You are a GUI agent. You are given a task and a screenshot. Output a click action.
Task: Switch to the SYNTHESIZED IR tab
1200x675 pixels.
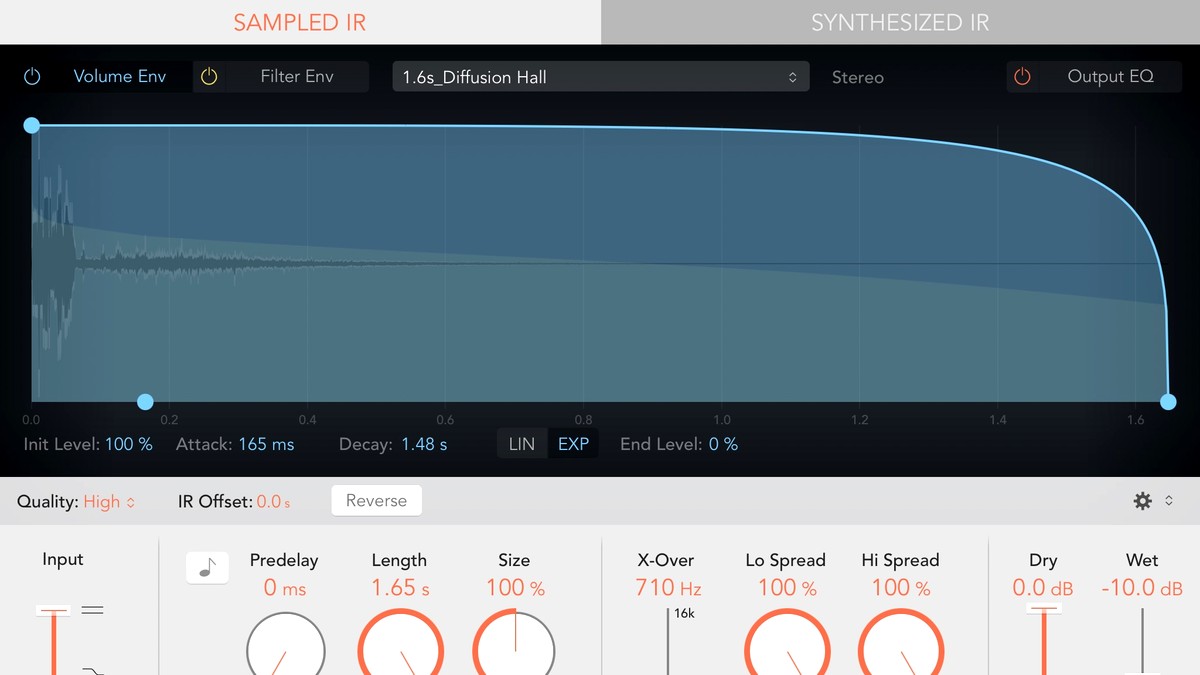tap(899, 21)
